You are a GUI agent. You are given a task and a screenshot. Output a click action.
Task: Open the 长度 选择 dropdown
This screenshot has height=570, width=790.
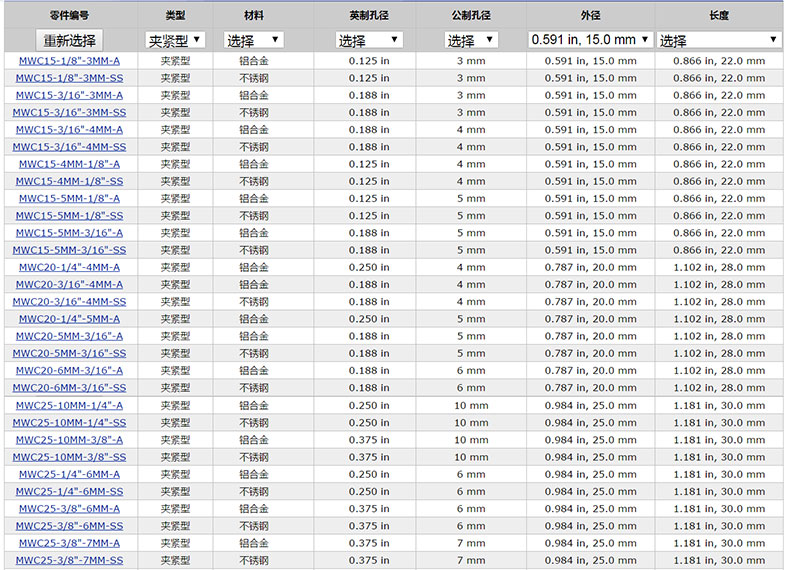(718, 41)
